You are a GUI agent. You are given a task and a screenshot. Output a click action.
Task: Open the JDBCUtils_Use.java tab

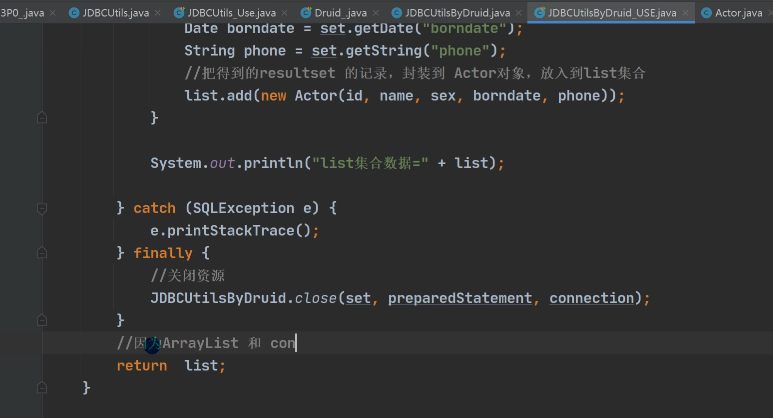231,13
